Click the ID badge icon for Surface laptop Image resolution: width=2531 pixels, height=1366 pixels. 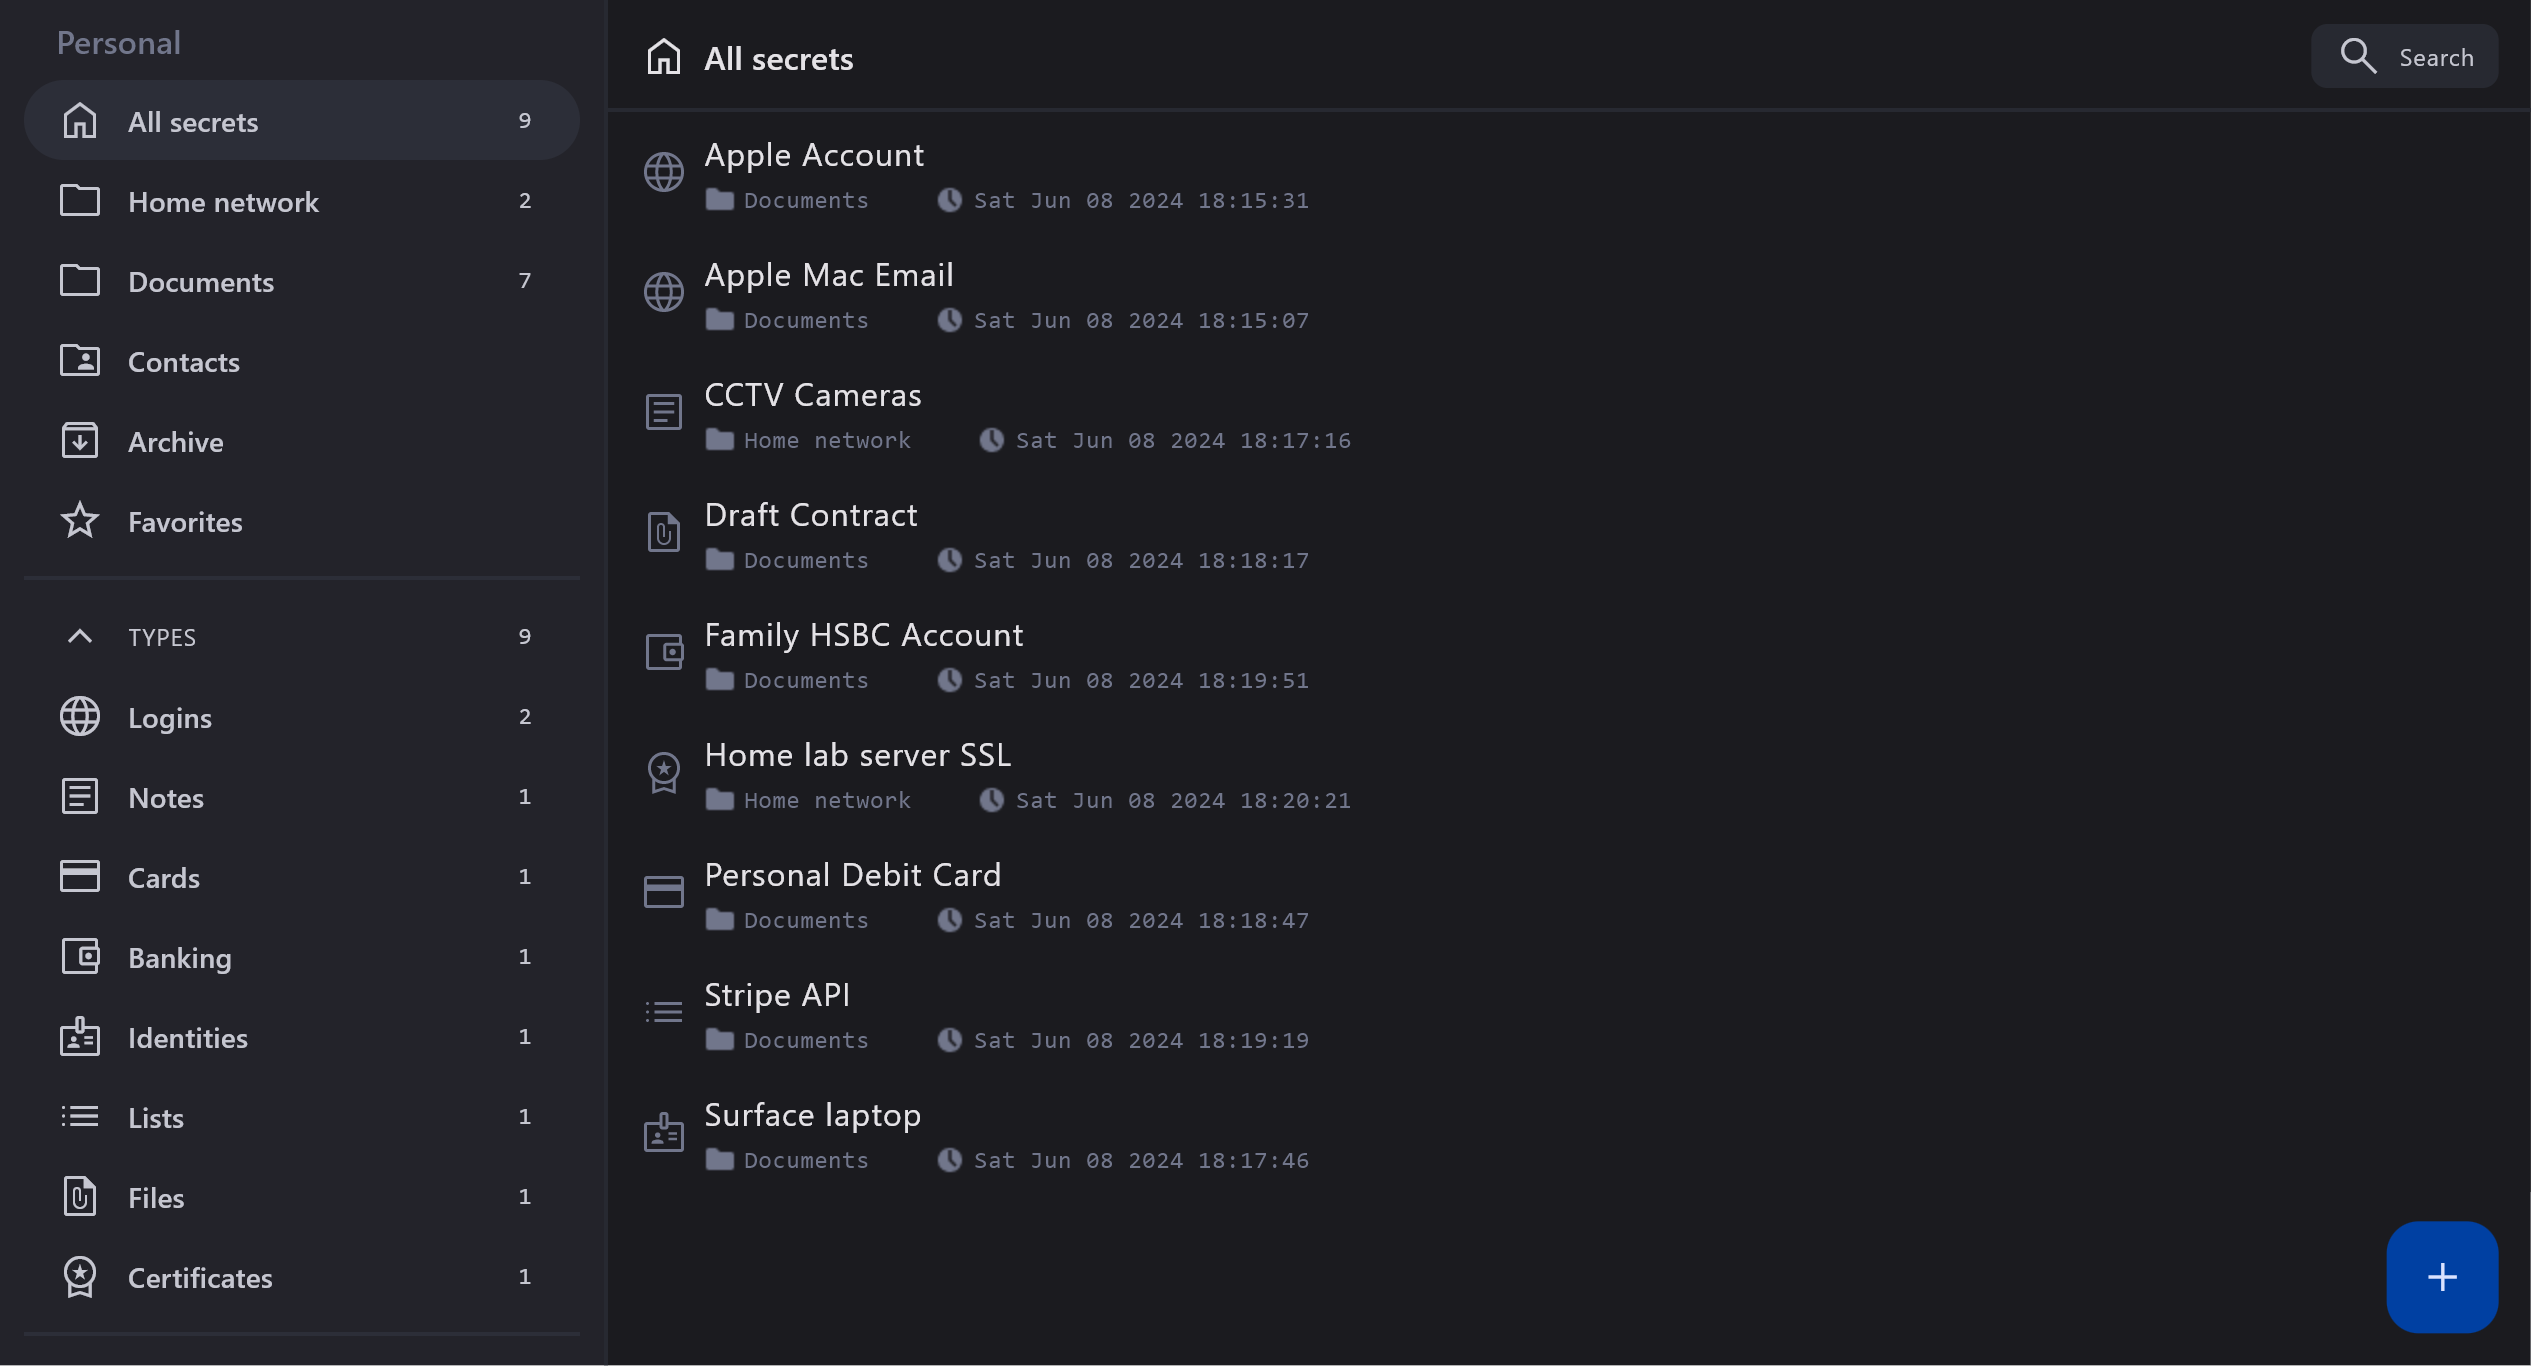(663, 1132)
